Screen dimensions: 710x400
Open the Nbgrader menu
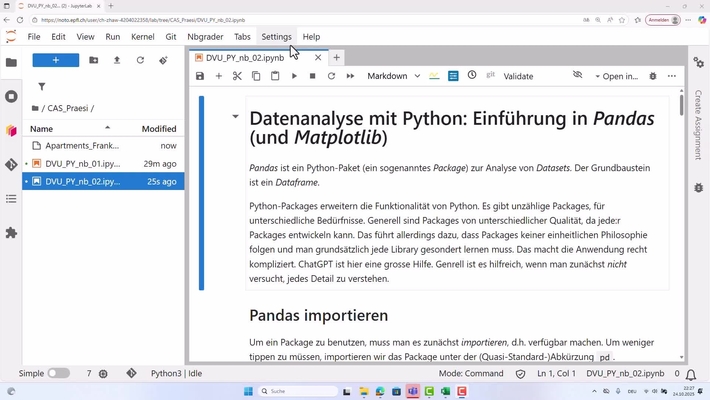click(x=205, y=37)
